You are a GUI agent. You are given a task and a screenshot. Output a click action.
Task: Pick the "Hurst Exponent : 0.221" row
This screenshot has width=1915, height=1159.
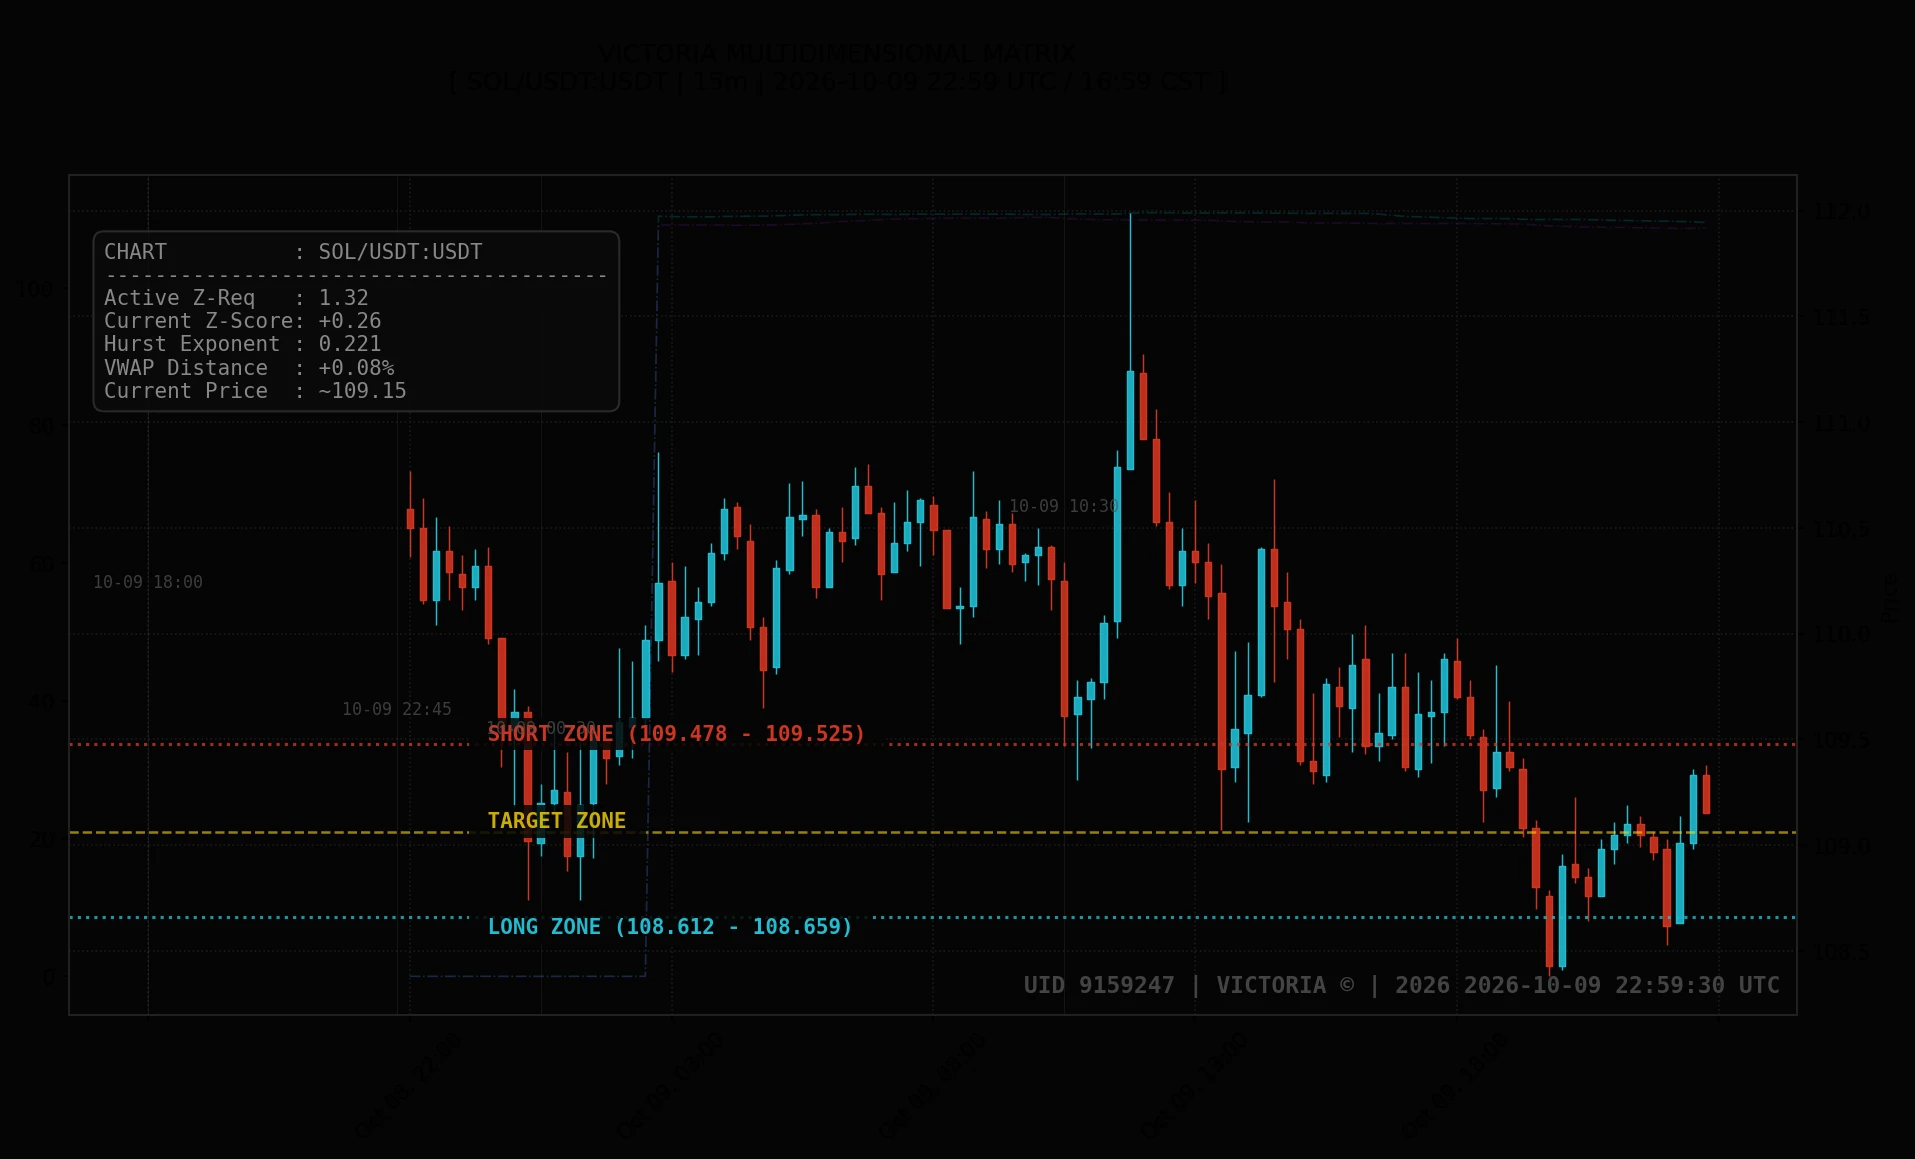point(242,344)
